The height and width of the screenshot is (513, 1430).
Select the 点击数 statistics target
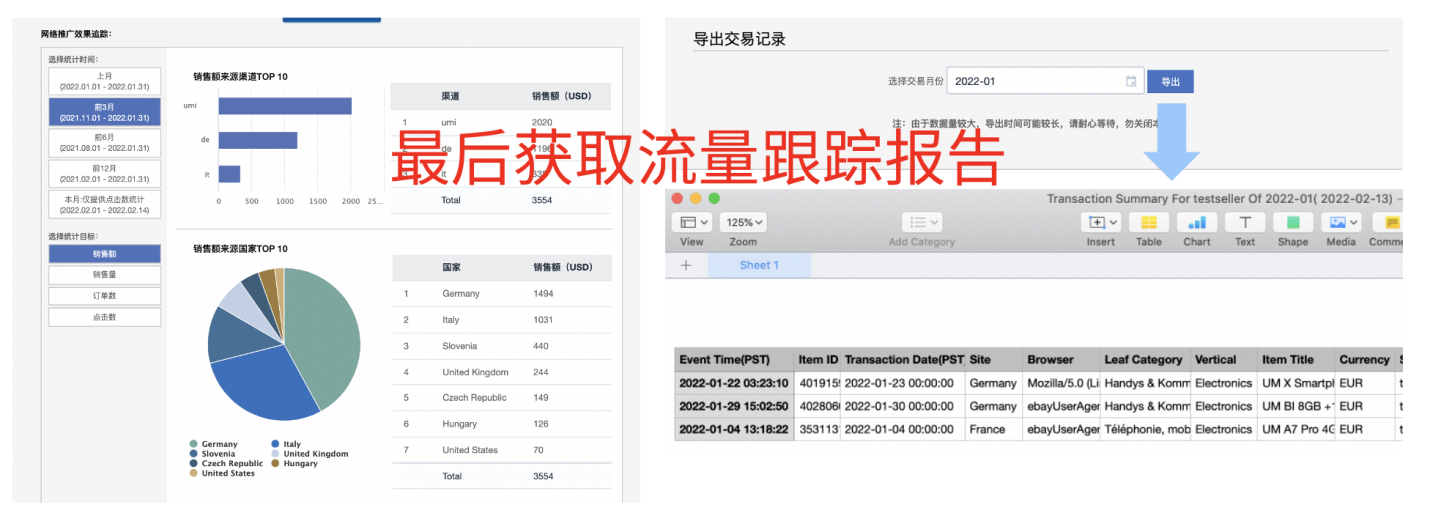[x=104, y=317]
